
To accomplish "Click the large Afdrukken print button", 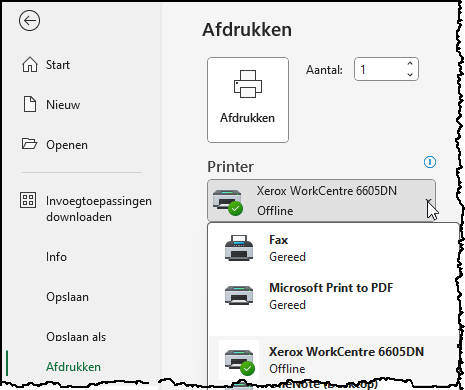I will point(248,100).
